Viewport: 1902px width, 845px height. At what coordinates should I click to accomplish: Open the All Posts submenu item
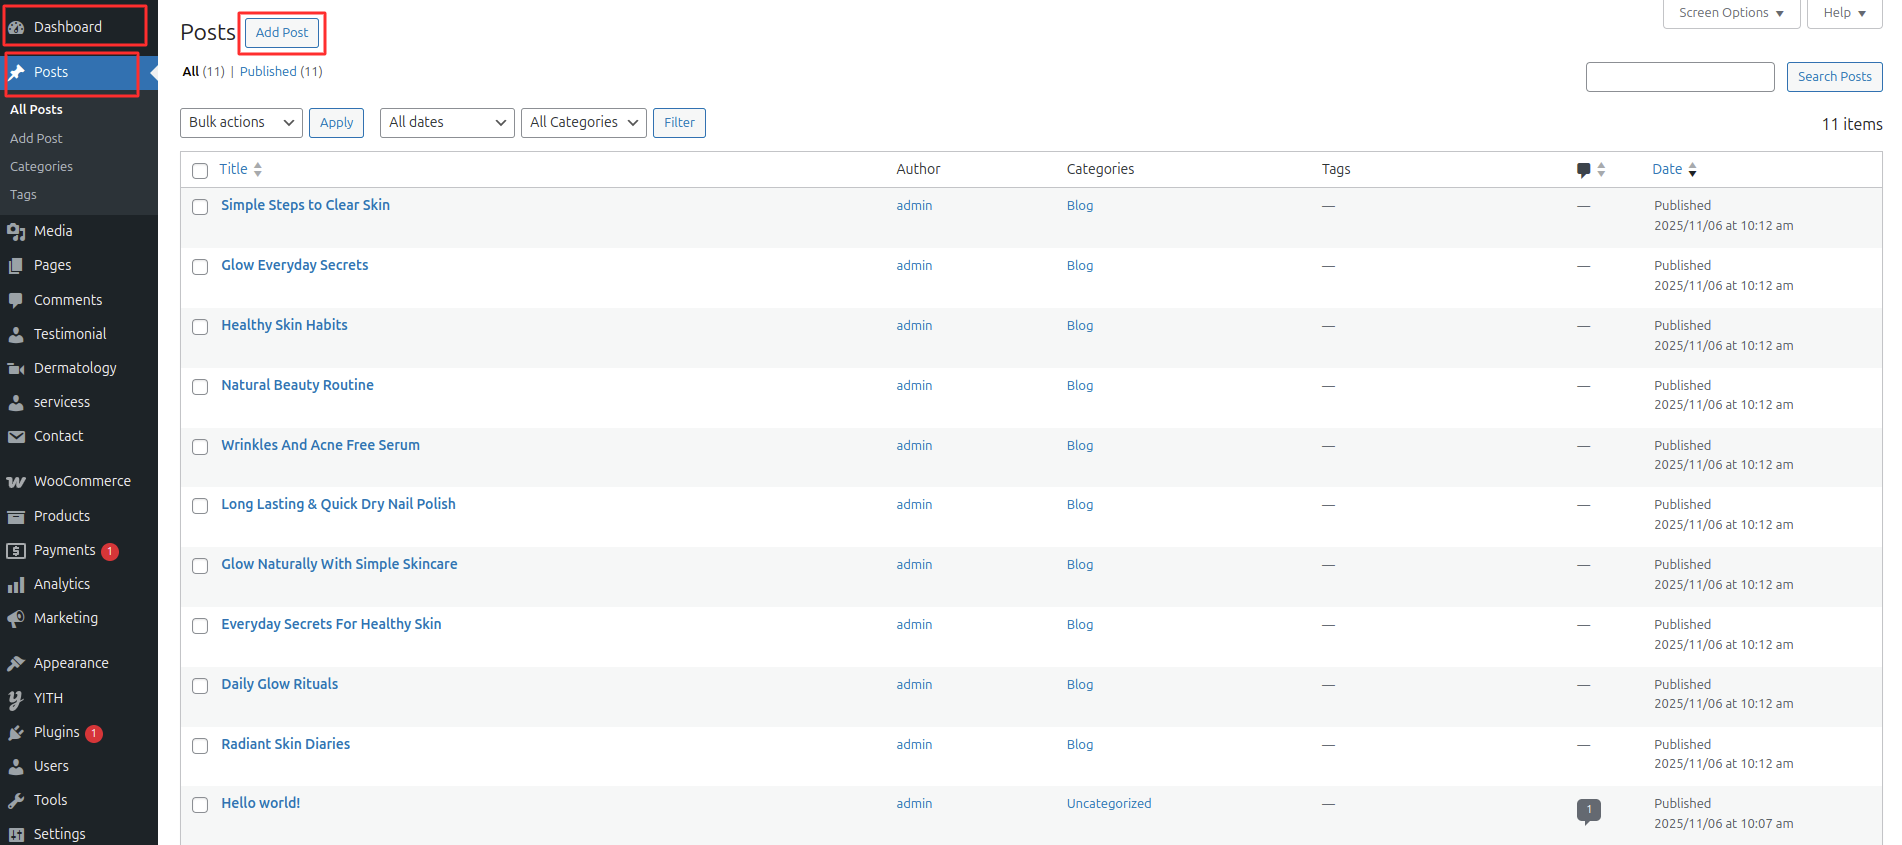[x=36, y=109]
